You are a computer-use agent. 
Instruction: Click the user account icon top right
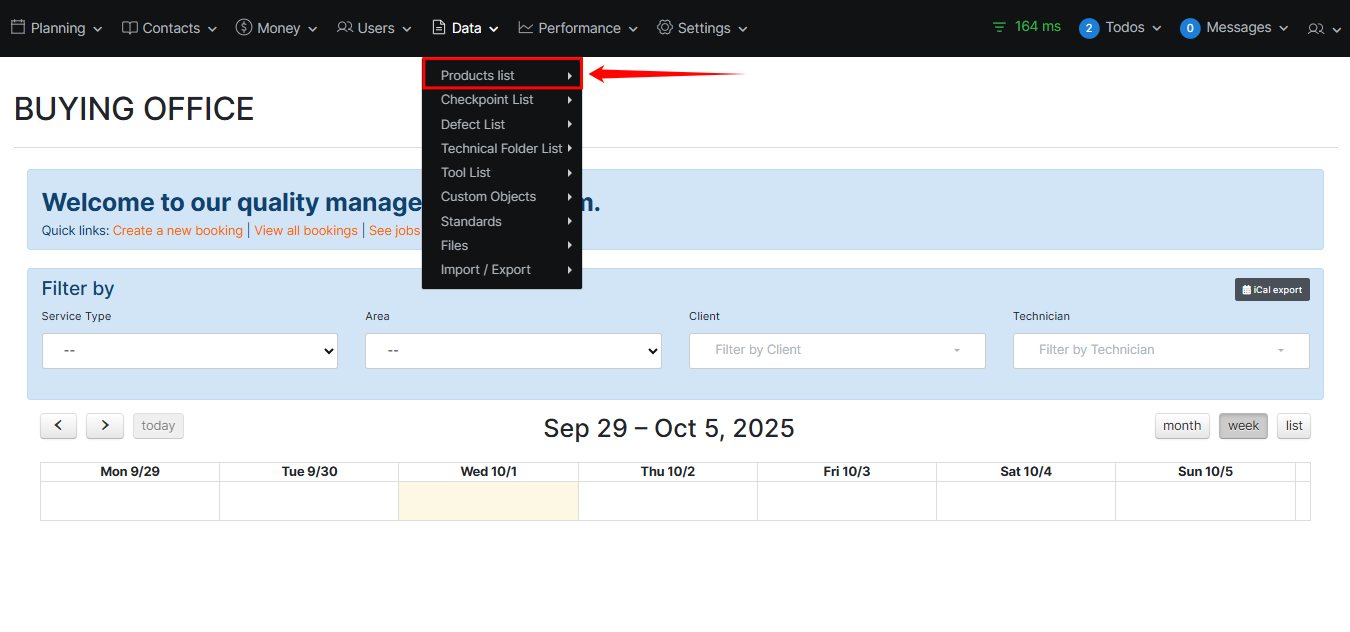[1323, 29]
